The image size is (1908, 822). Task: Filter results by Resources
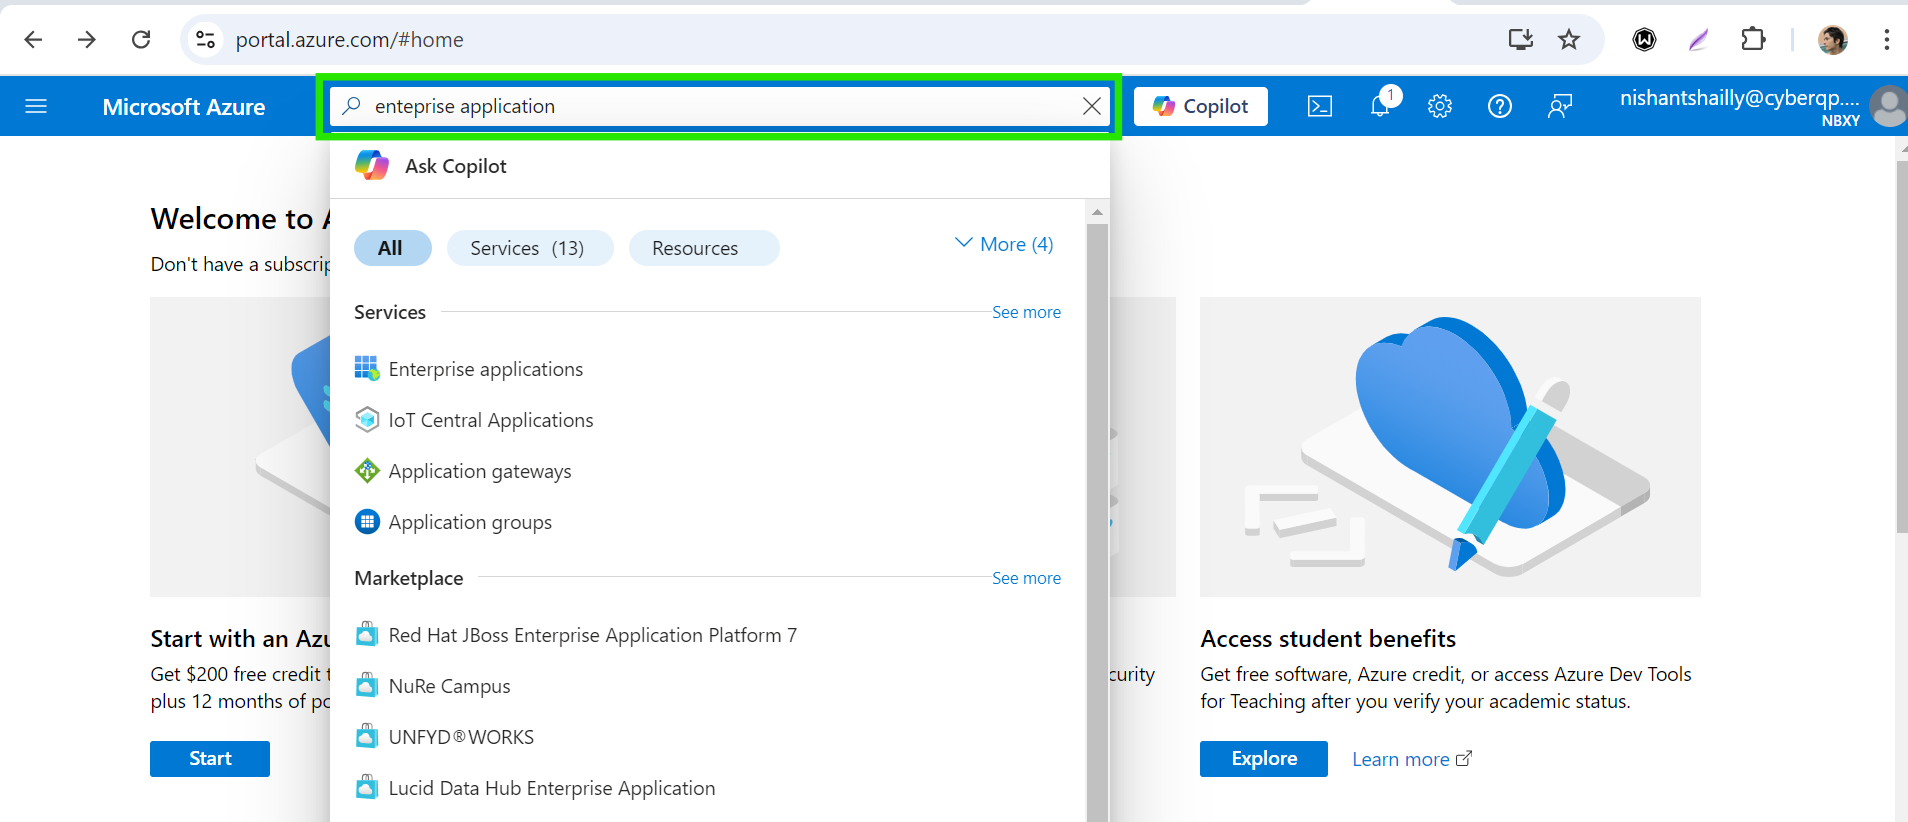coord(703,248)
